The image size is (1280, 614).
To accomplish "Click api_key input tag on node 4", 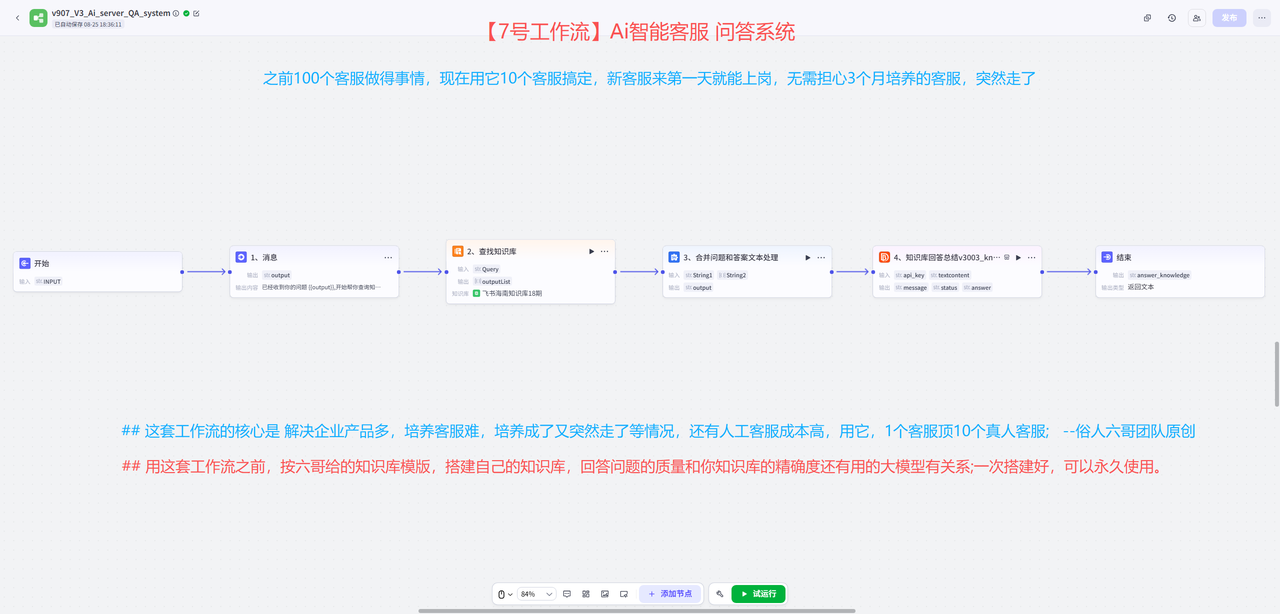I will (910, 275).
